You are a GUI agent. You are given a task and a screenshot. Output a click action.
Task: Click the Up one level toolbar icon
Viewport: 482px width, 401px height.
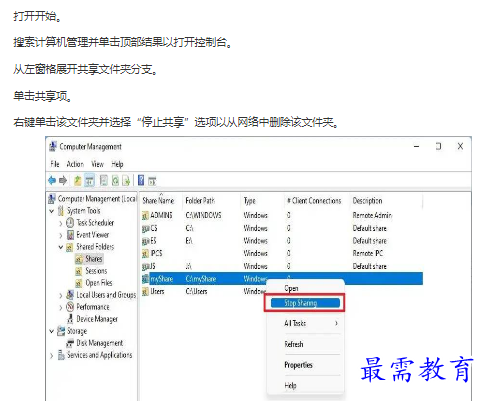pyautogui.click(x=78, y=181)
